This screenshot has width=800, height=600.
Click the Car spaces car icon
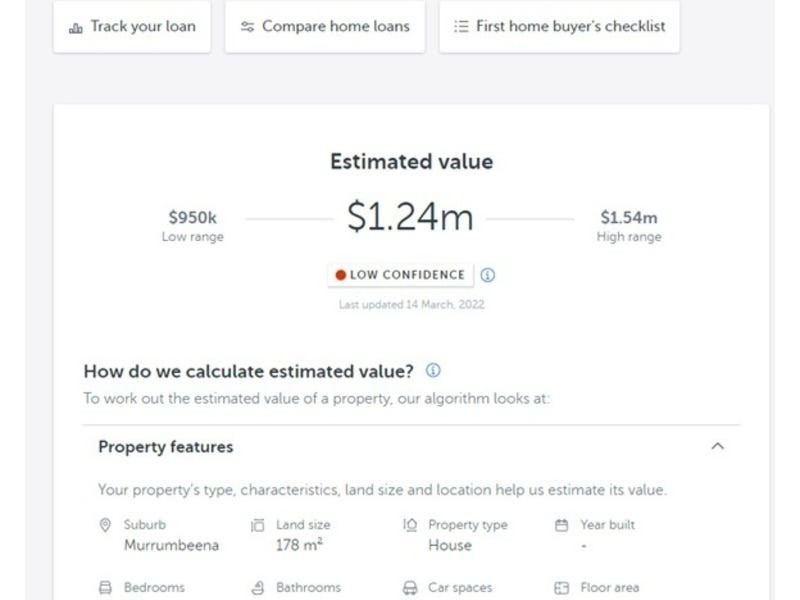[409, 588]
